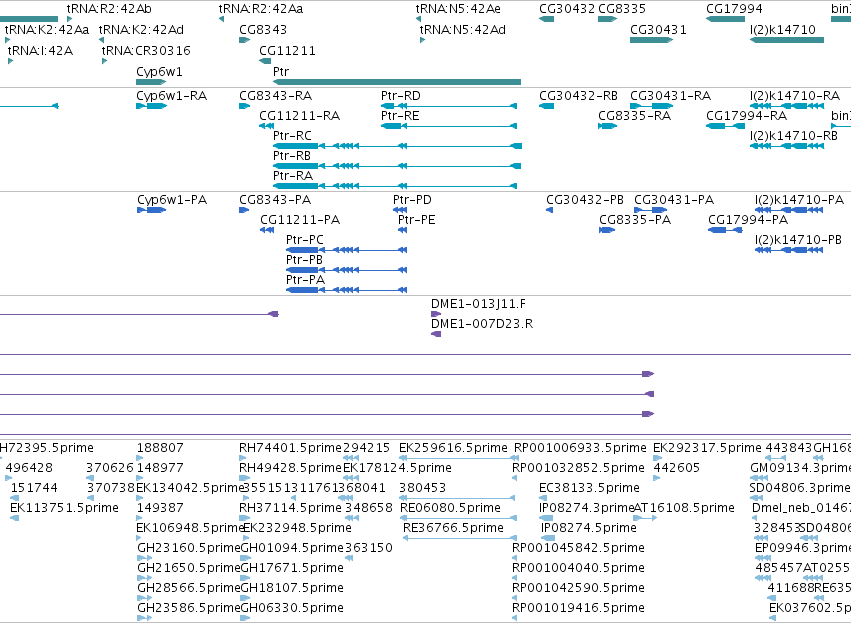Screen dimensions: 851x623
Task: Click the Ptr-PB protein label
Action: pos(304,260)
